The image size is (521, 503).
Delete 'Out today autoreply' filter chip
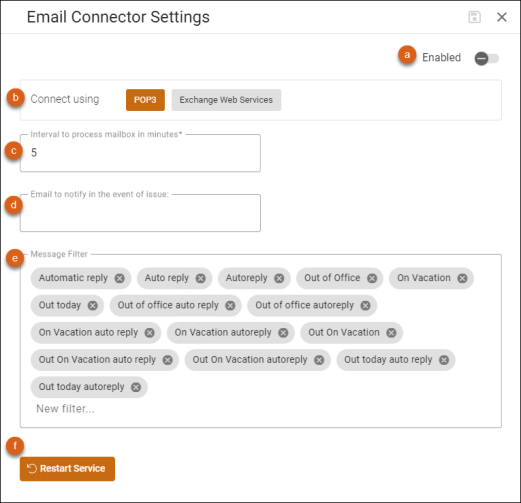(136, 387)
